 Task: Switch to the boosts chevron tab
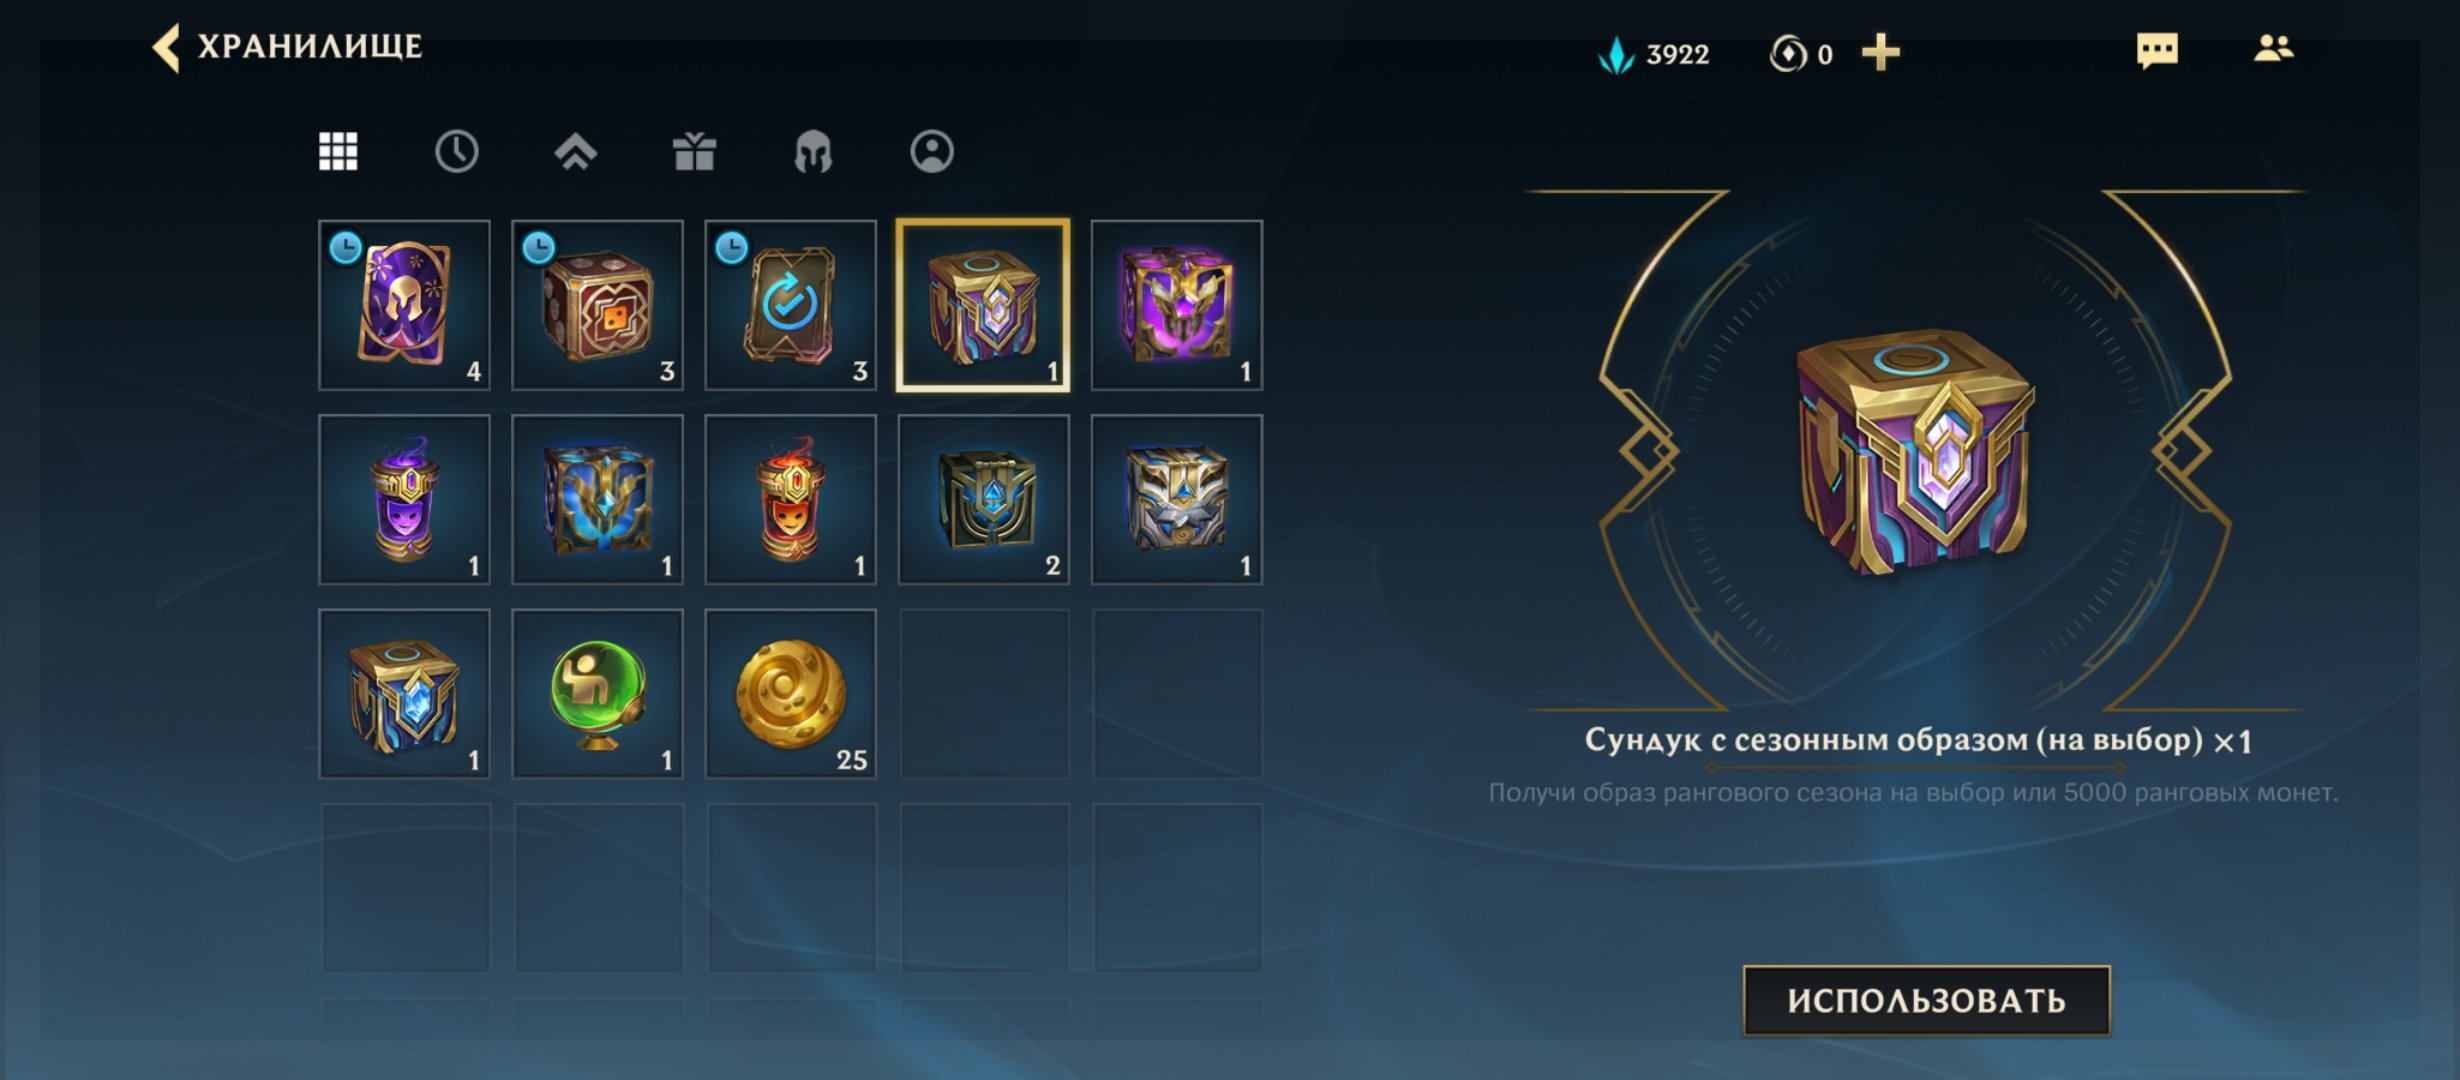(575, 152)
